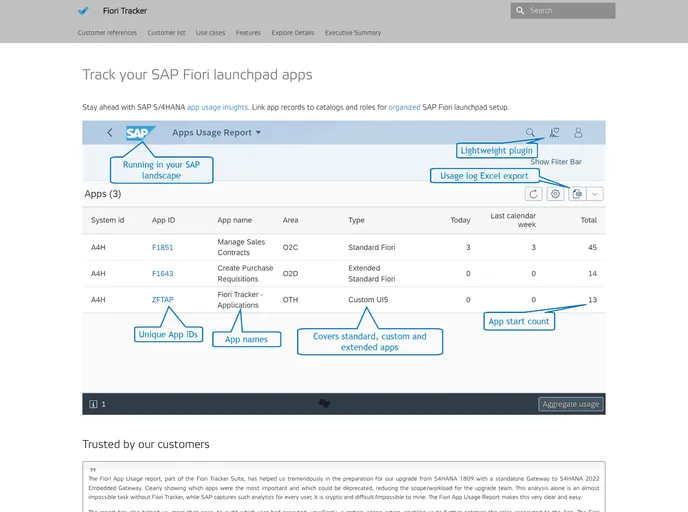Screen dimensions: 688x512
Task: Click the App name column header
Action: pos(234,220)
